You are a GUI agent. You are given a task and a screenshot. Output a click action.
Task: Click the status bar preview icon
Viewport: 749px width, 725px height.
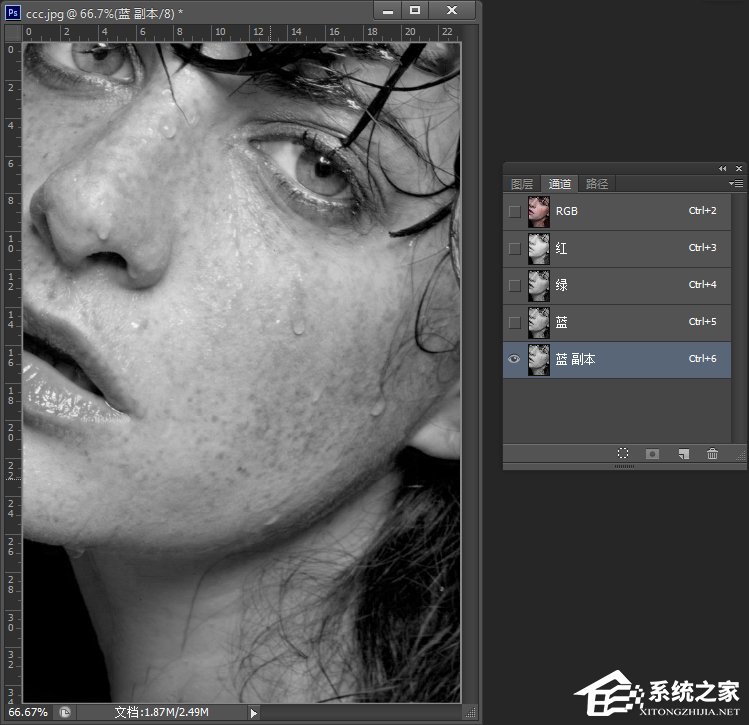point(65,712)
